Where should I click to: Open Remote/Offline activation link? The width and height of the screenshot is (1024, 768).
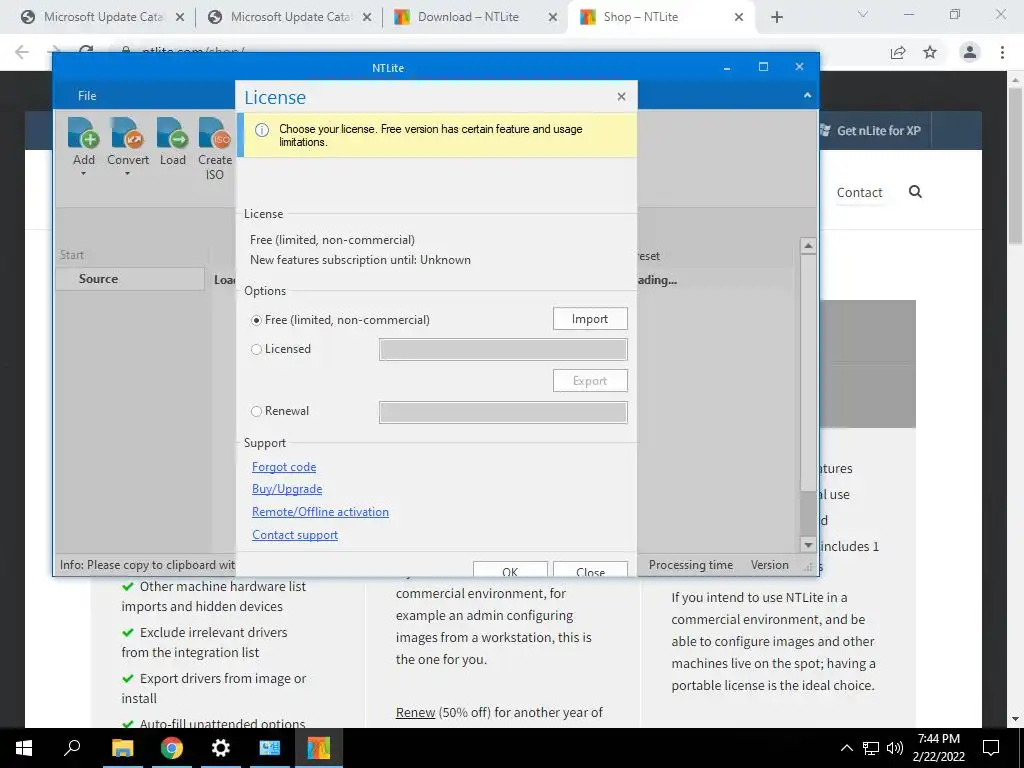320,512
